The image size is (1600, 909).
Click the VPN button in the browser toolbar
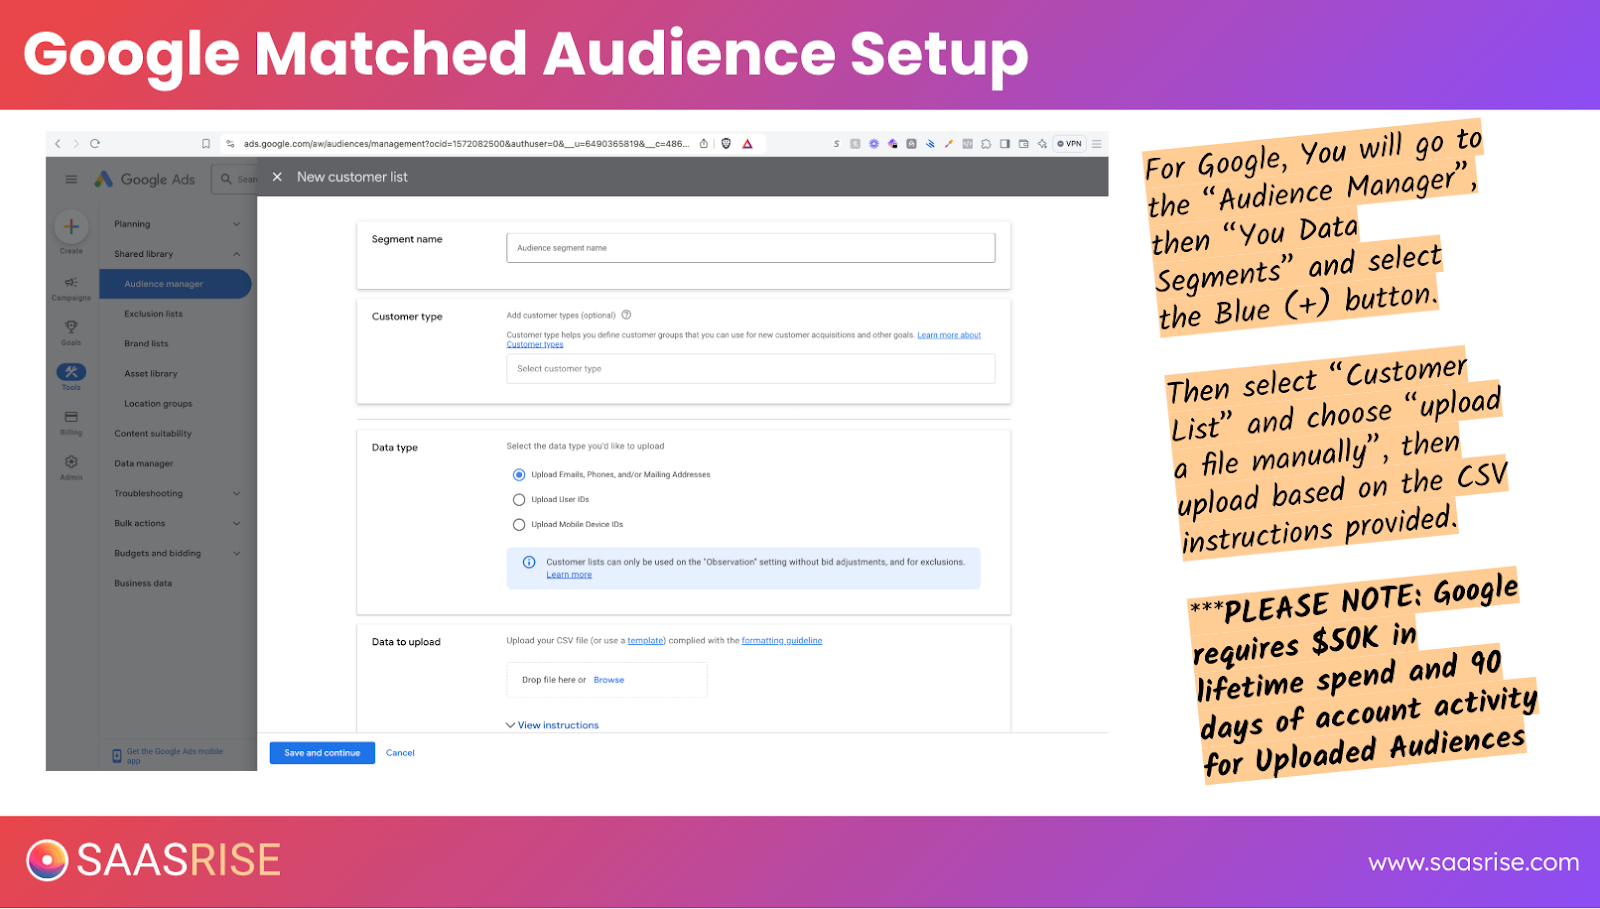pos(1070,144)
